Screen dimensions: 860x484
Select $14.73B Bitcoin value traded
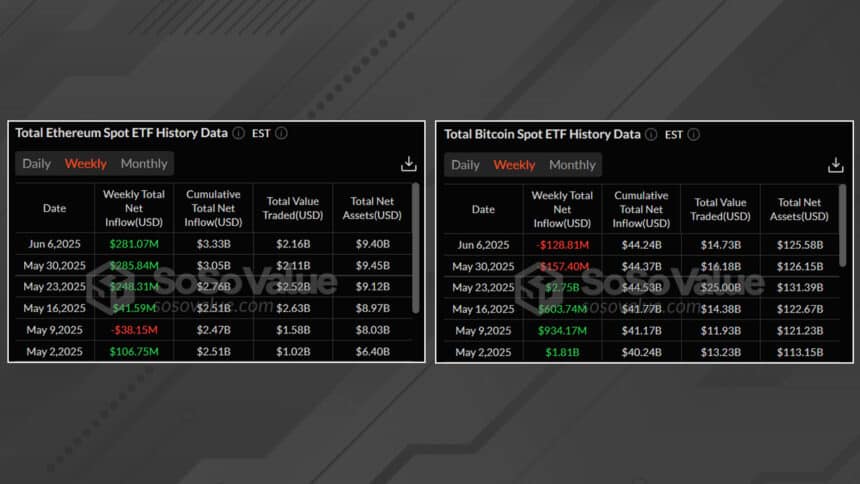coord(720,245)
